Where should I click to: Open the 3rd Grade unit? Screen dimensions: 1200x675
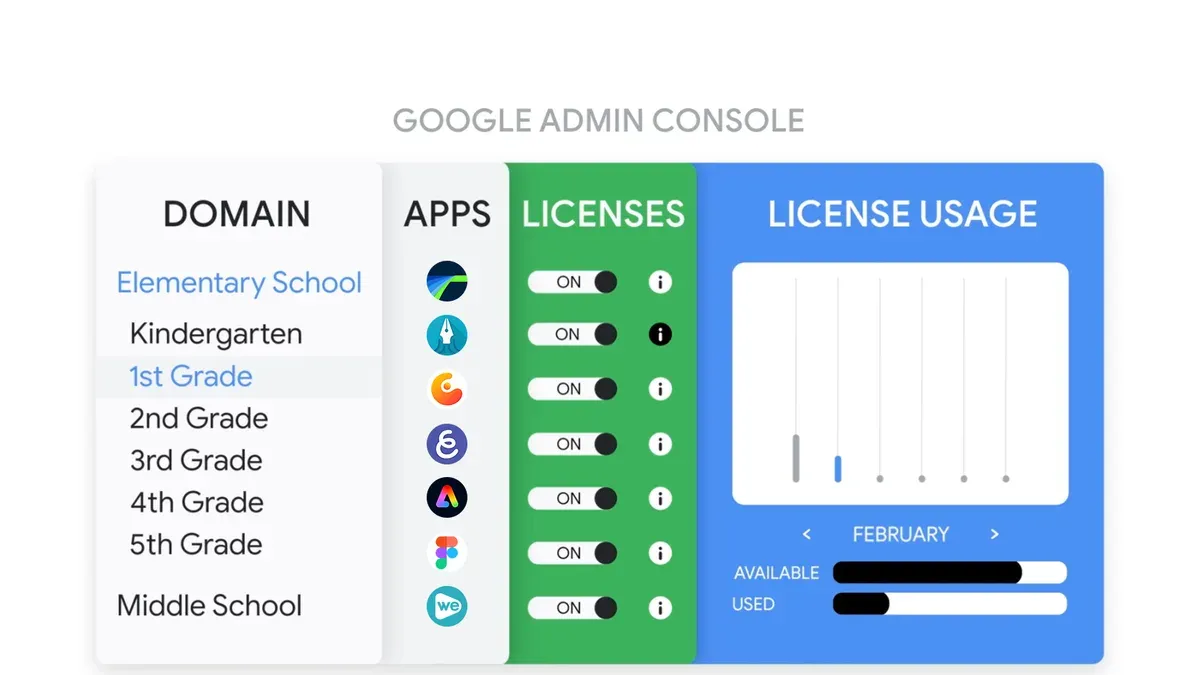pyautogui.click(x=196, y=460)
